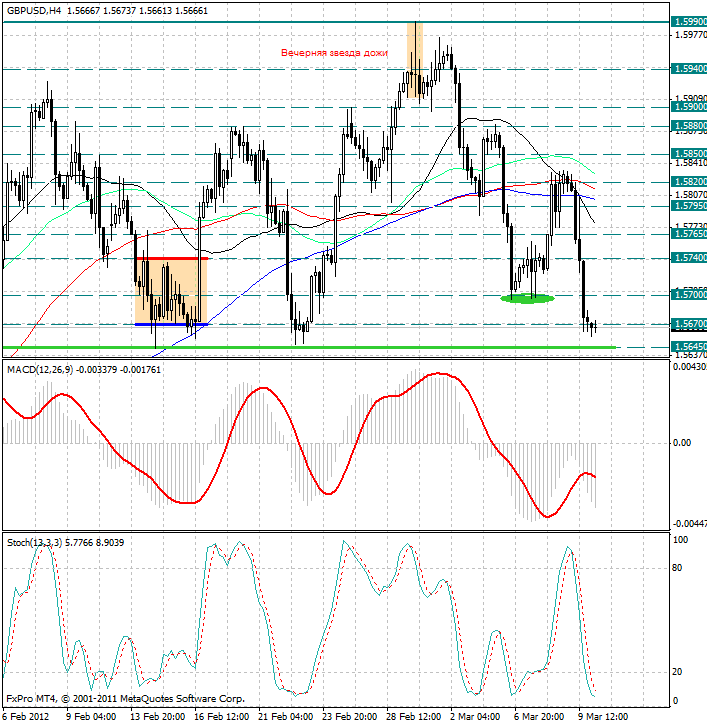Select the 1.5880 price level label
Viewport: 707px width, 724px height.
pyautogui.click(x=689, y=126)
